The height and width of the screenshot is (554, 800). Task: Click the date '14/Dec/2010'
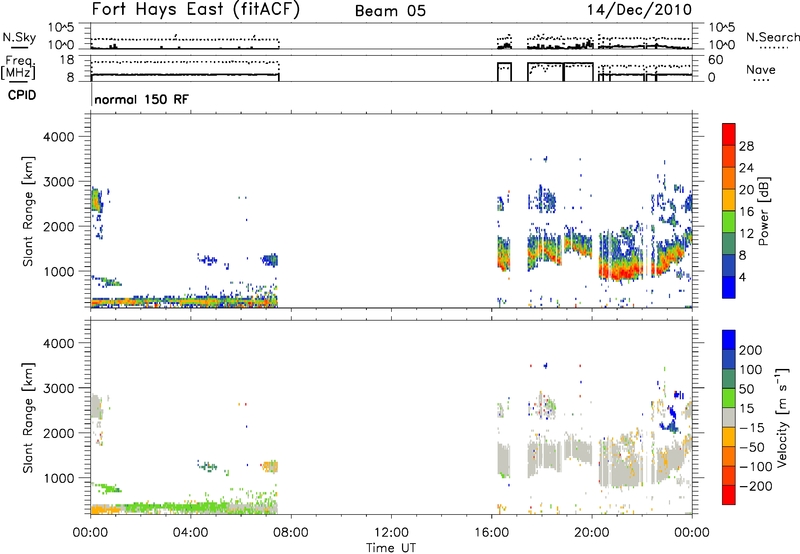coord(639,9)
